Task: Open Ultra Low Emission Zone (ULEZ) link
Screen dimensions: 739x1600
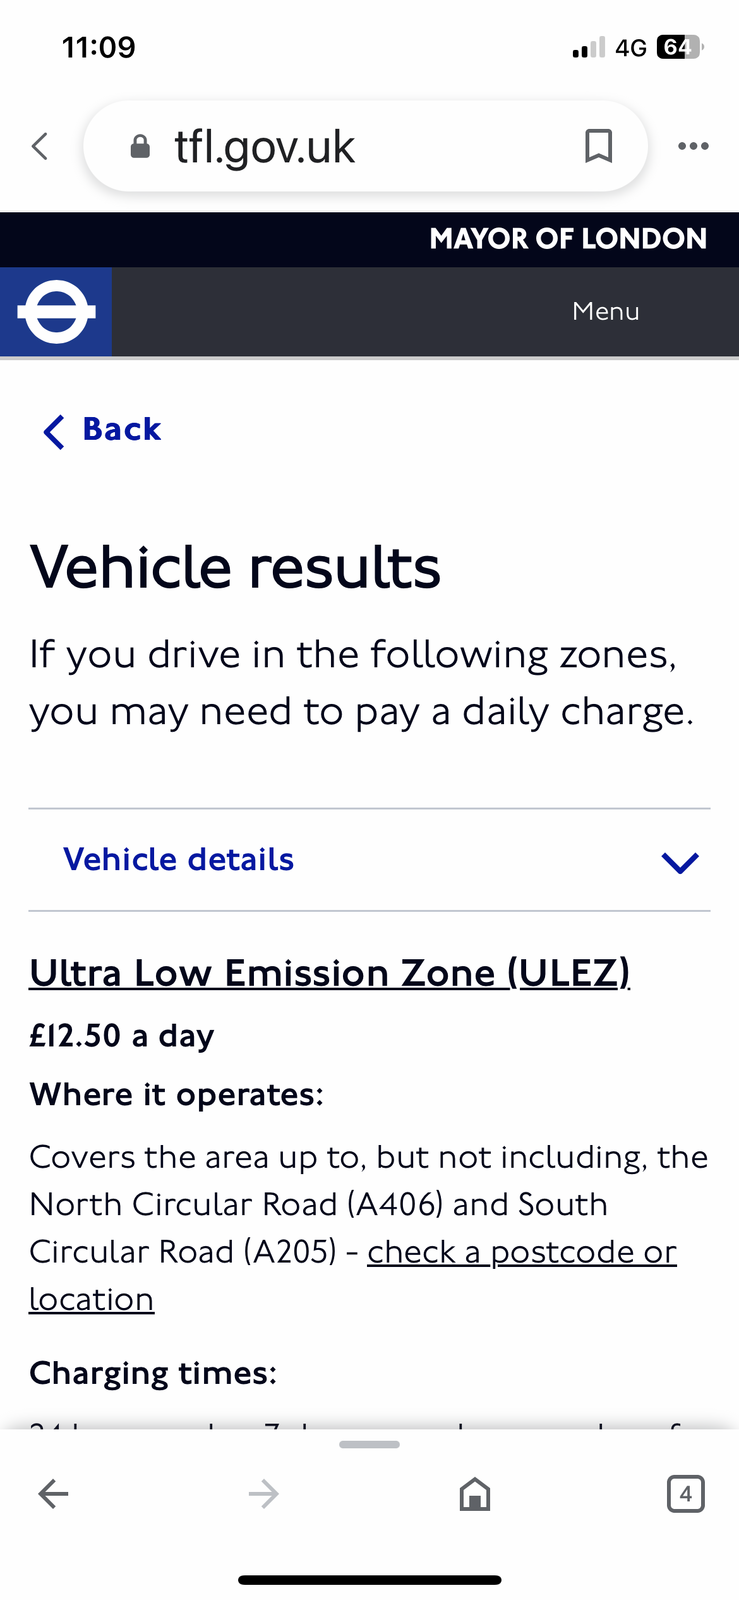Action: (330, 973)
